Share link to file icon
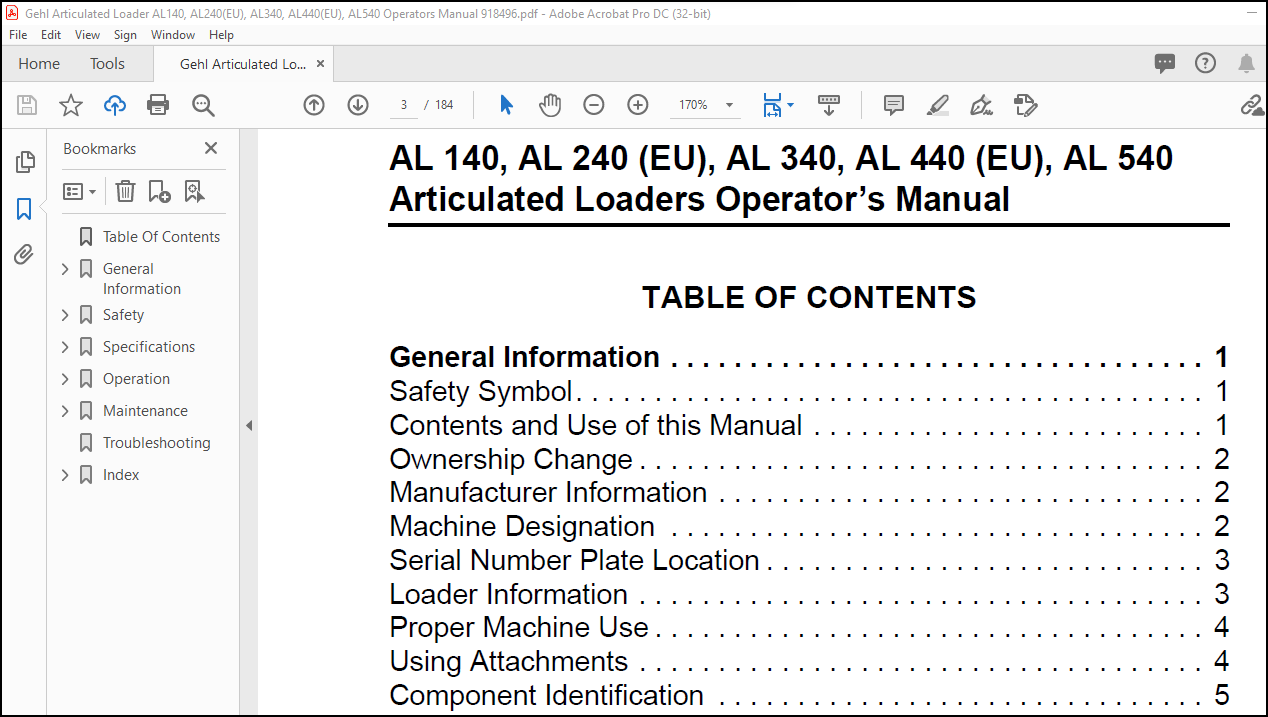Screen dimensions: 1268x717 pos(1252,105)
